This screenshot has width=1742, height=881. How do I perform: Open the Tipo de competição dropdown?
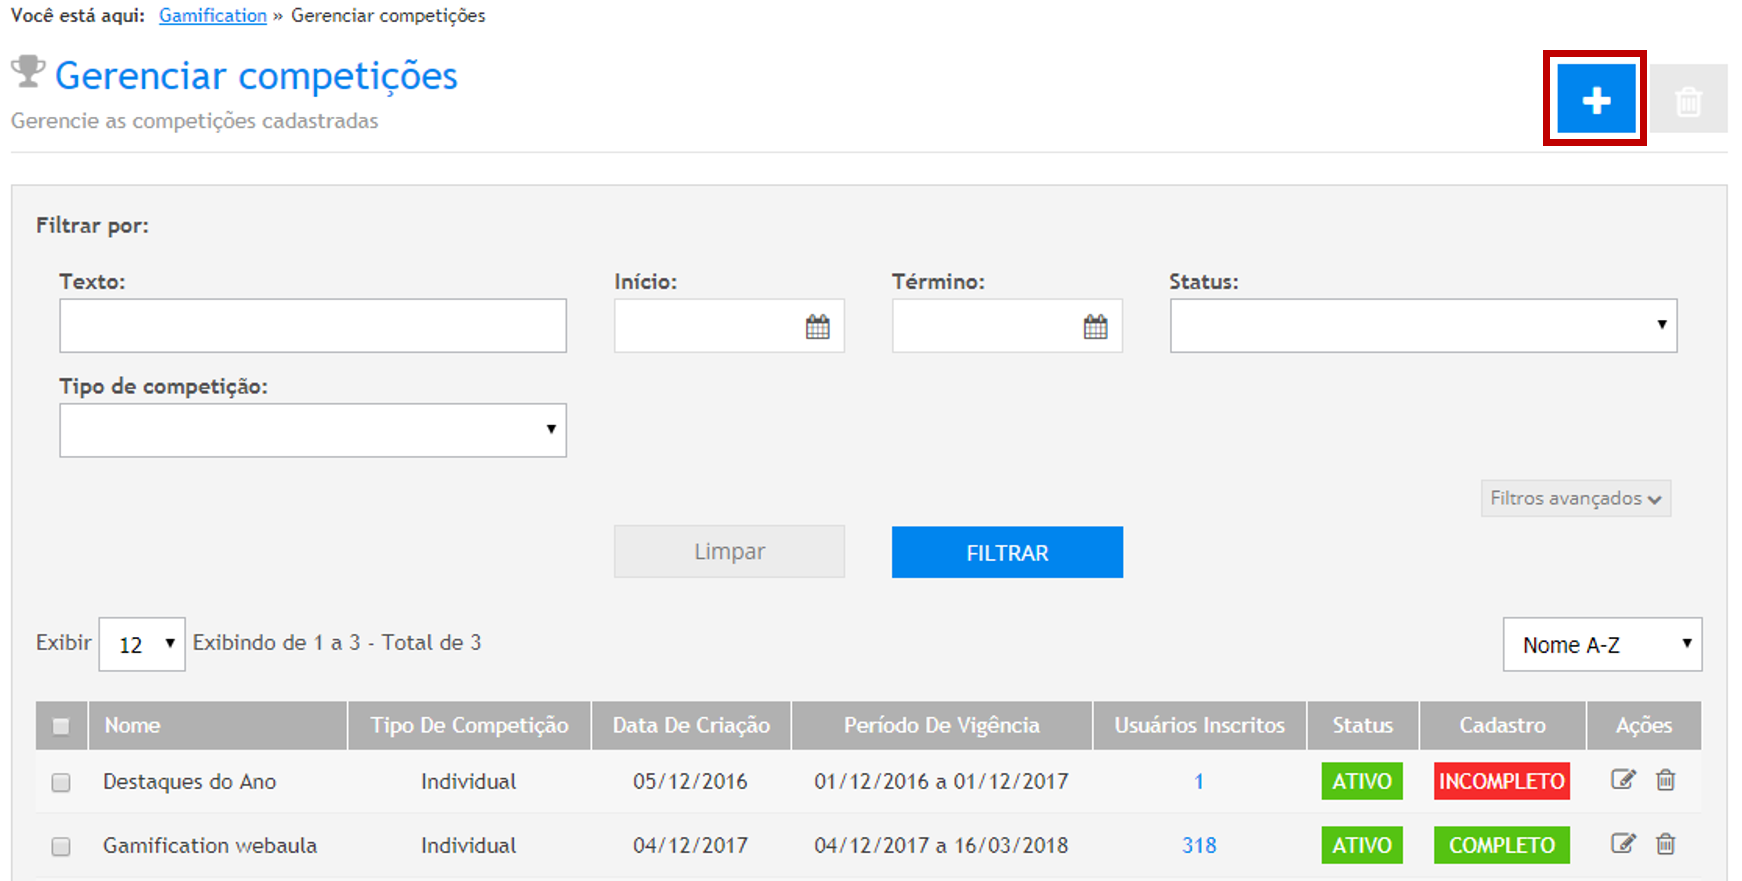[312, 430]
